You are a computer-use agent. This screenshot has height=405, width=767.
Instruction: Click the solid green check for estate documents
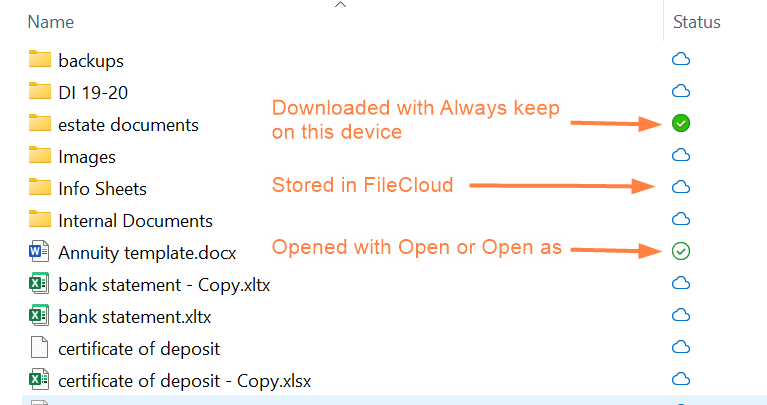pyautogui.click(x=681, y=124)
